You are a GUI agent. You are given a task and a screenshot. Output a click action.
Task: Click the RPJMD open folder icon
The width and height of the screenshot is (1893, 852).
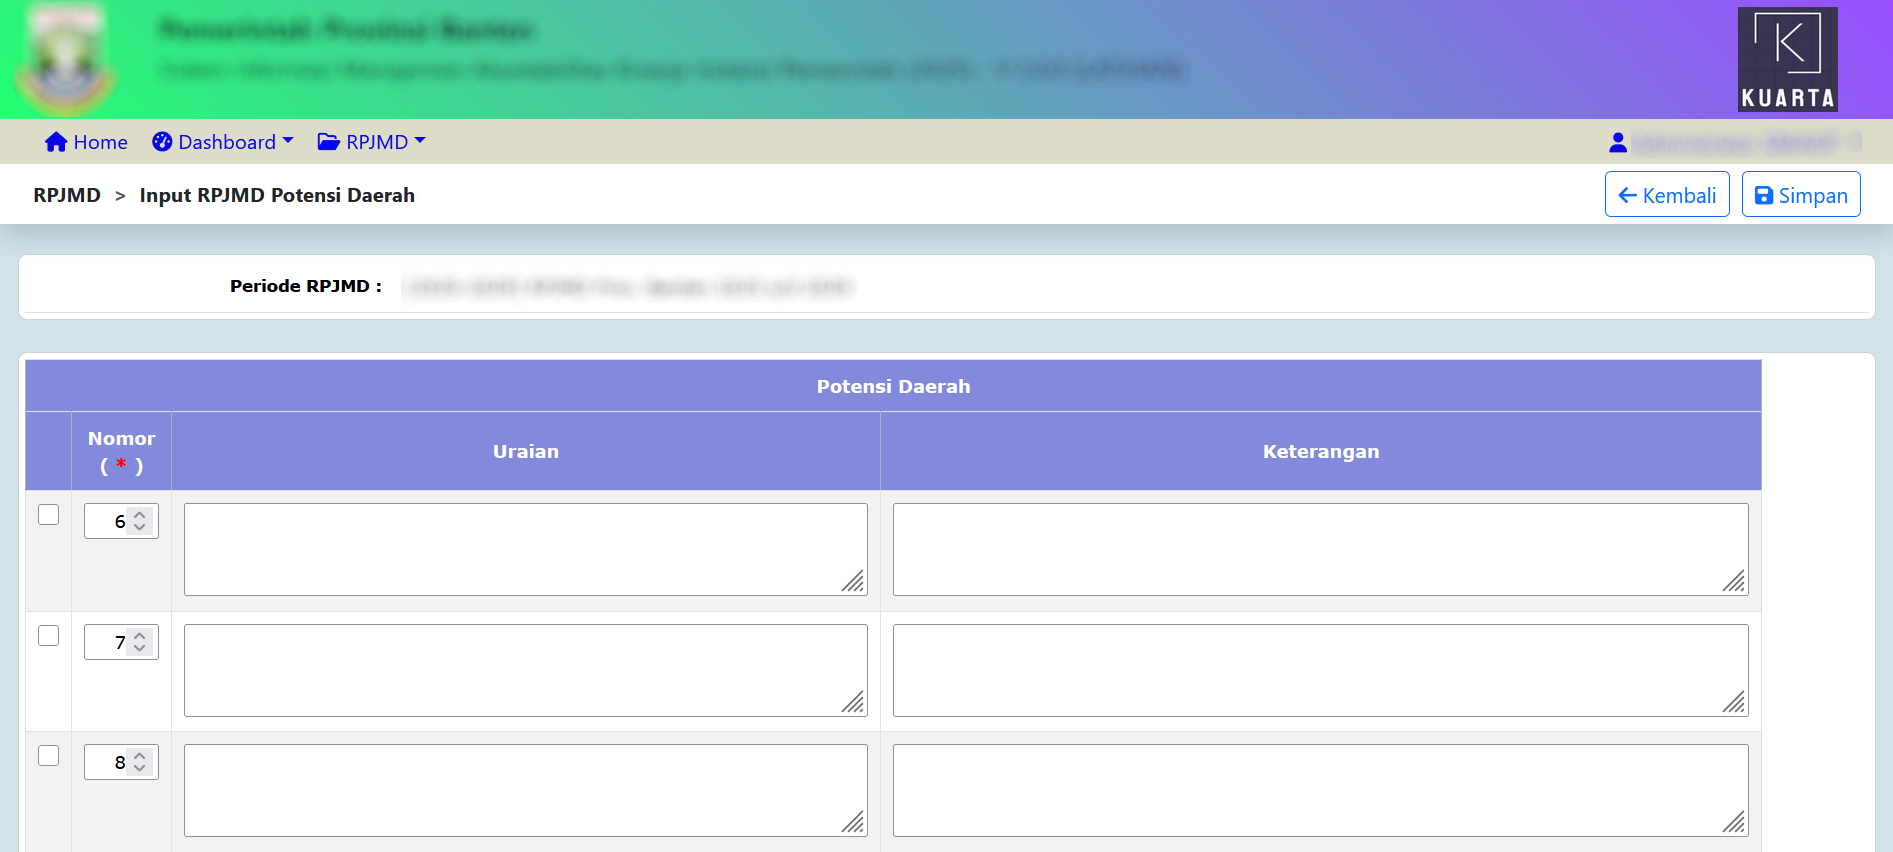coord(328,142)
